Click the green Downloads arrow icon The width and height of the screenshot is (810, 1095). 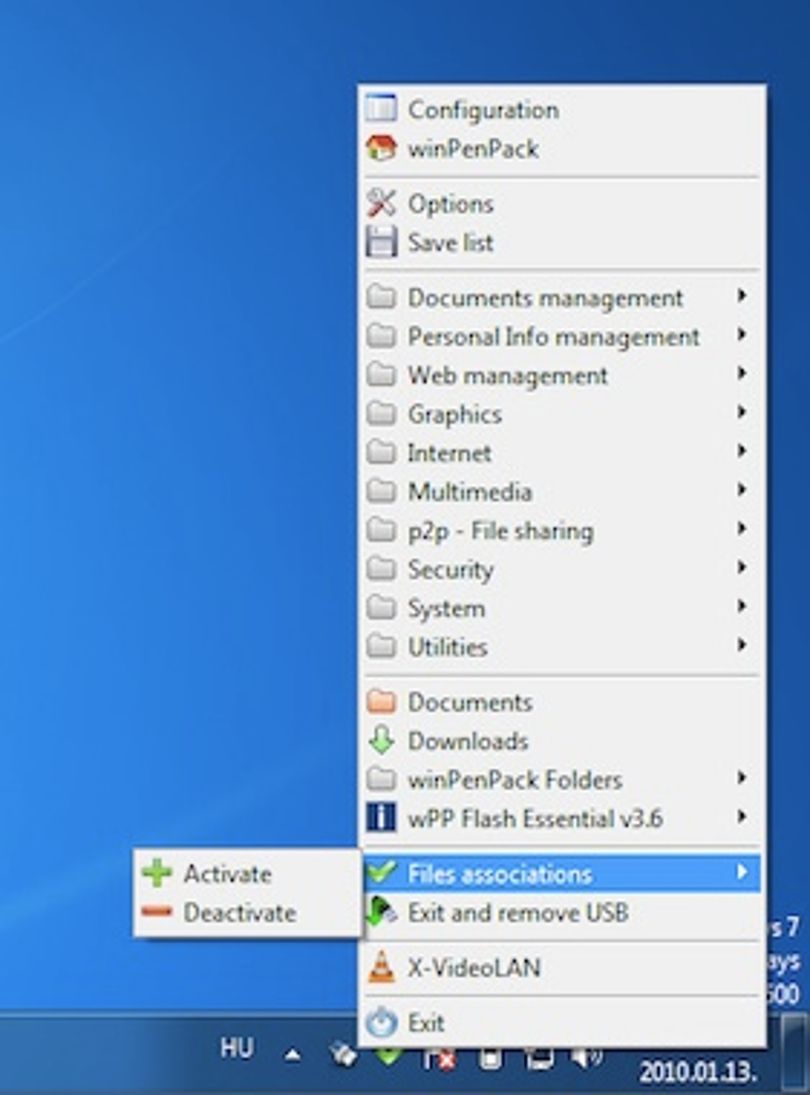[381, 741]
